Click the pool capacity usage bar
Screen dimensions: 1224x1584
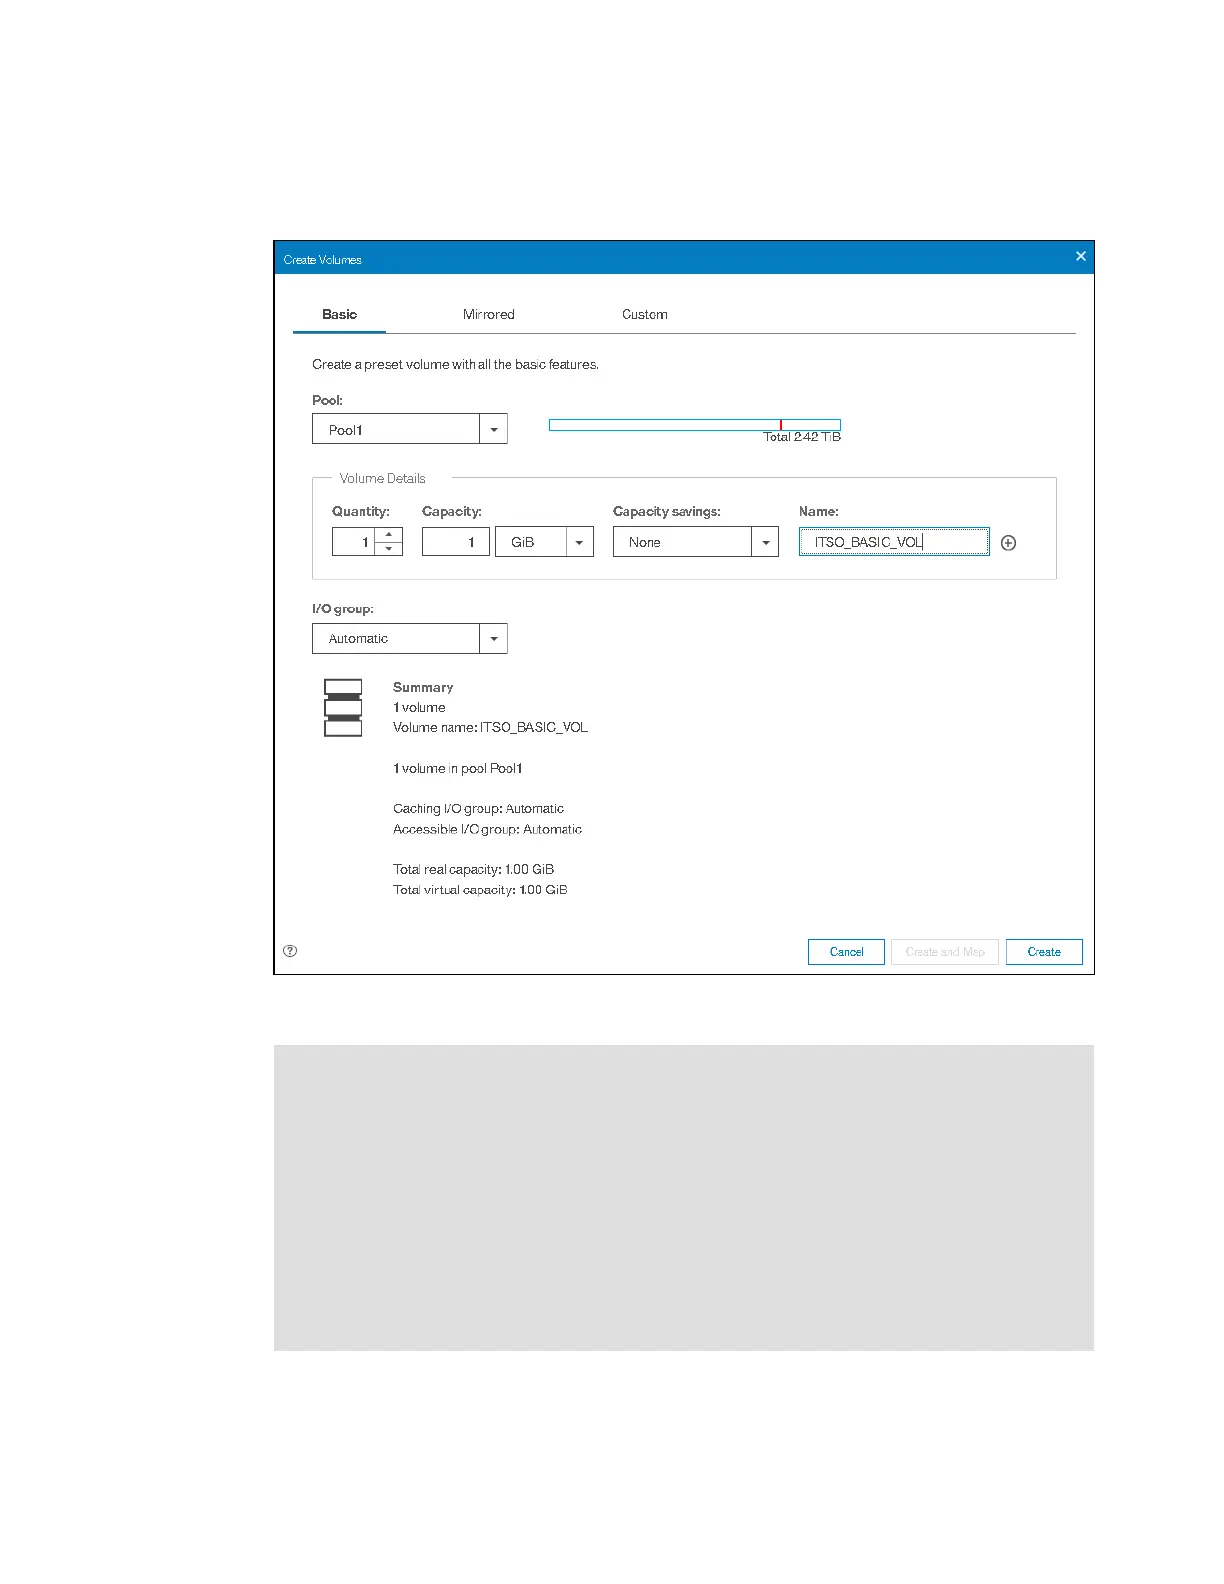coord(695,425)
